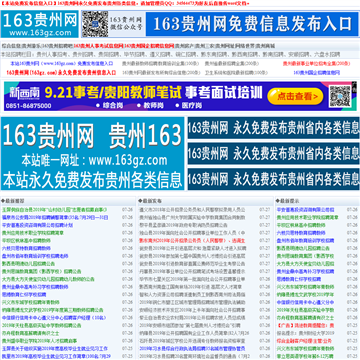Viewport: 360px width, 360px height.
Task: Open the 福泉市公安局2019年招聘辅警简章 post
Action: (x=55, y=217)
